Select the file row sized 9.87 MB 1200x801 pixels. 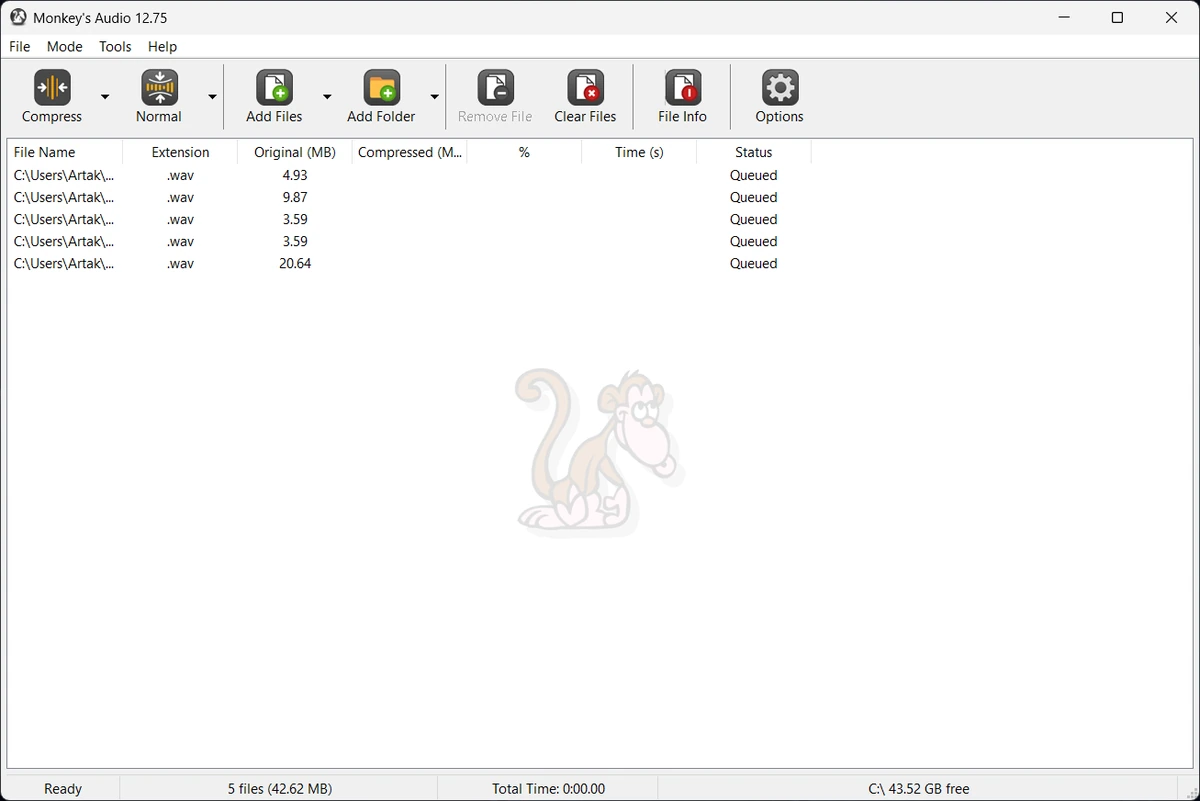coord(409,197)
